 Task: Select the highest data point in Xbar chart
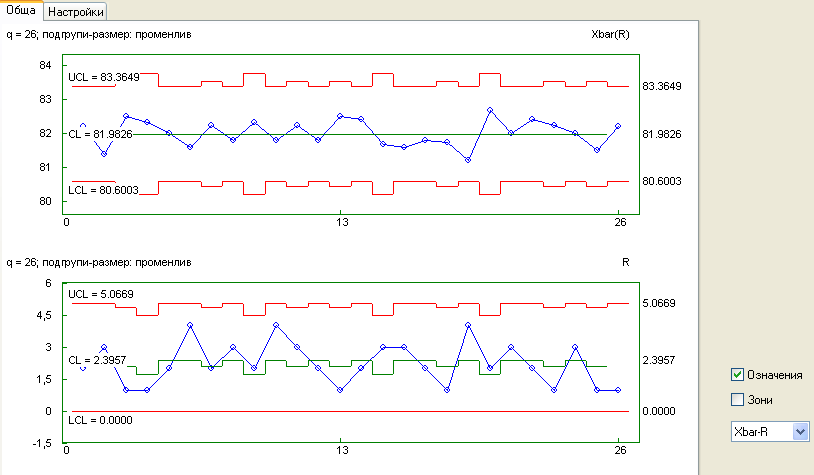[490, 110]
